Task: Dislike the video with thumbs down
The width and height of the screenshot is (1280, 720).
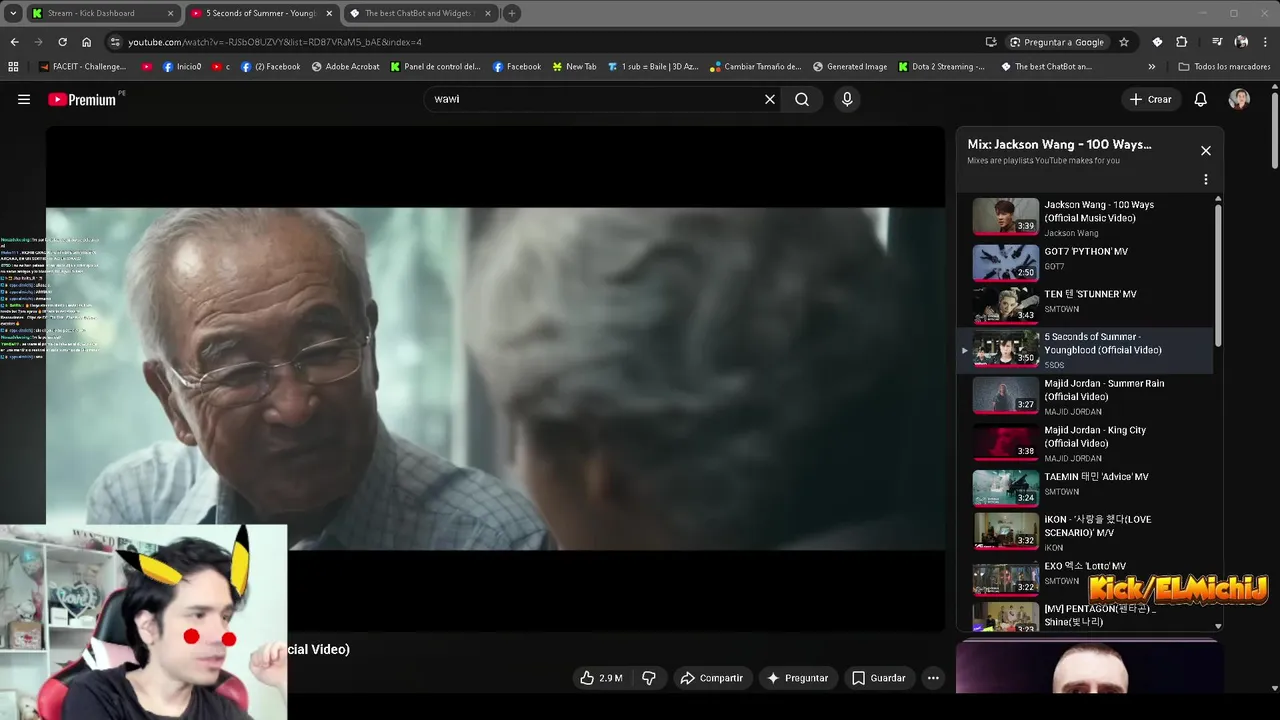Action: tap(648, 678)
